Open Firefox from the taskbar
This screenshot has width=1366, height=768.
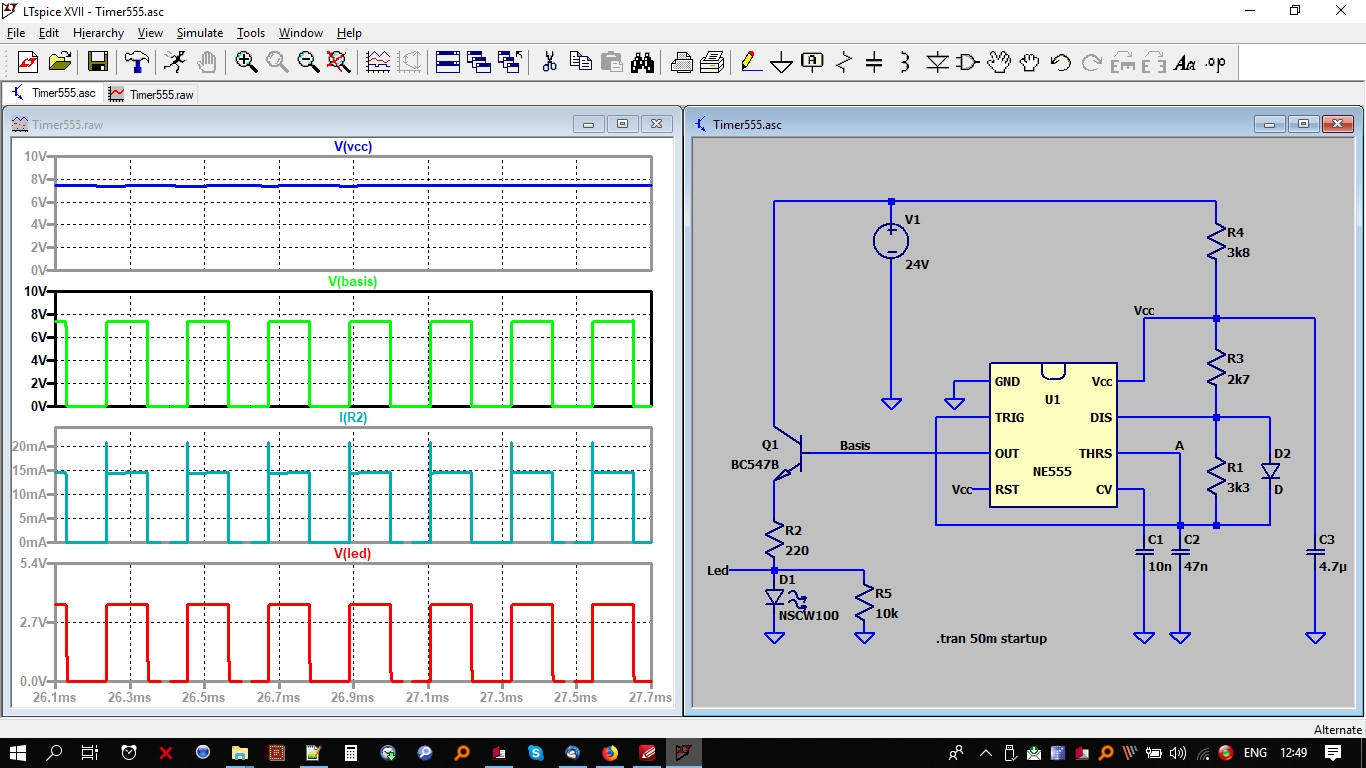tap(610, 752)
